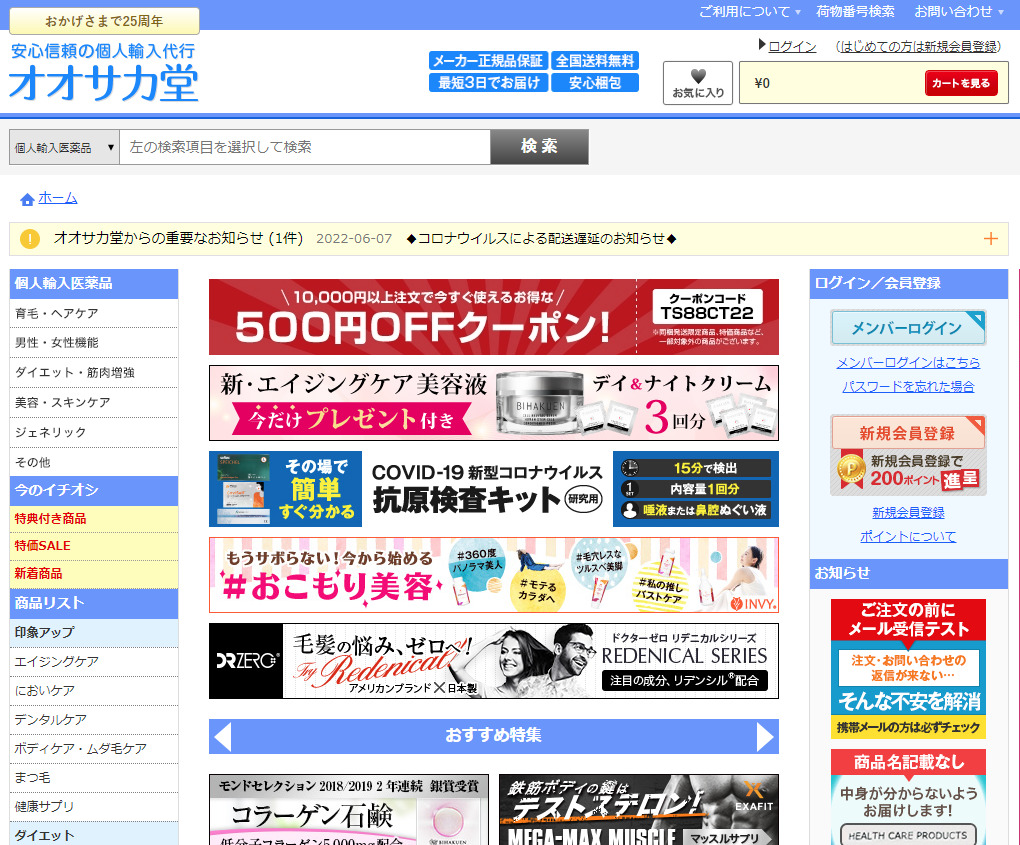Select 育毛・ヘアケア category
The width and height of the screenshot is (1020, 845).
click(x=94, y=314)
